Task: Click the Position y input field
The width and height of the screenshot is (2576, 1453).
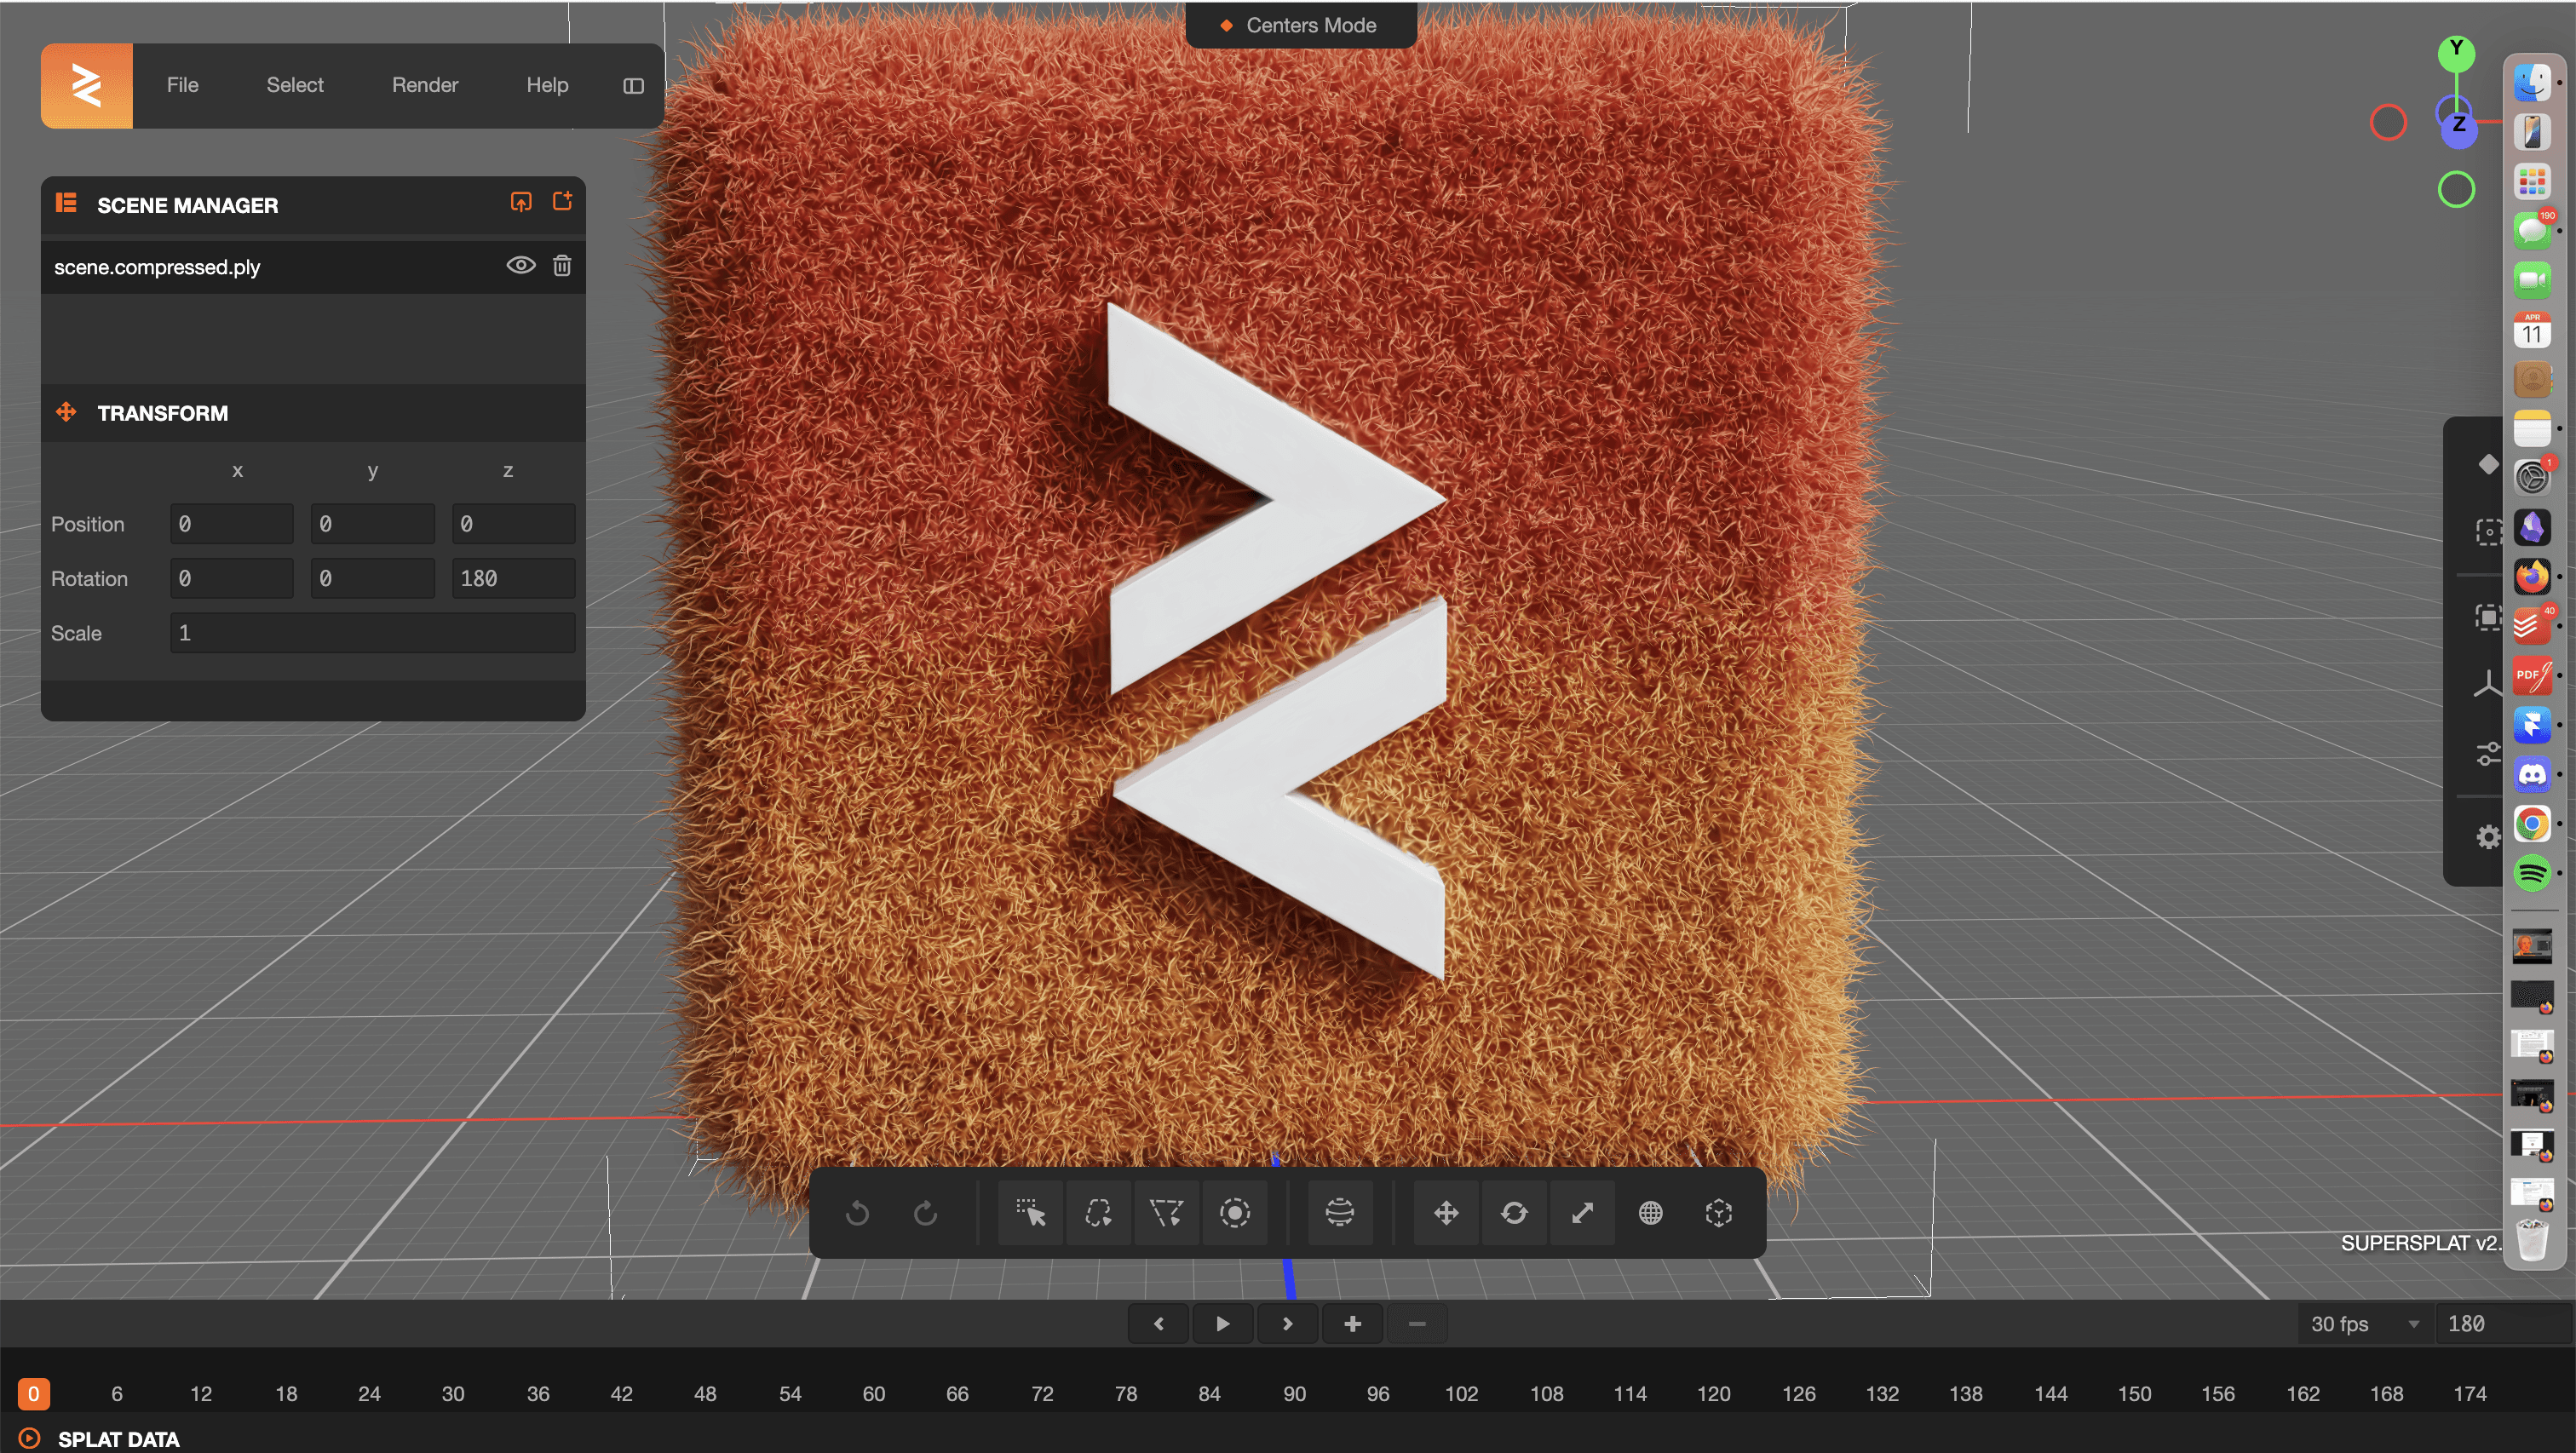Action: tap(373, 524)
